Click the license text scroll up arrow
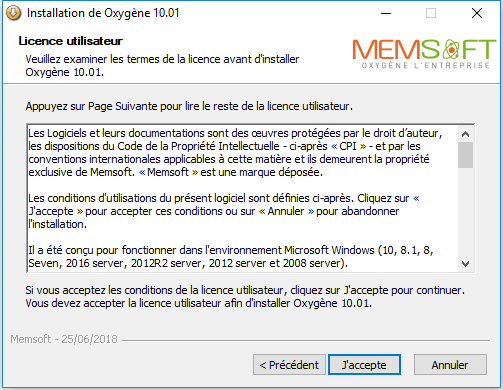Viewport: 503px width, 390px height. pos(465,134)
